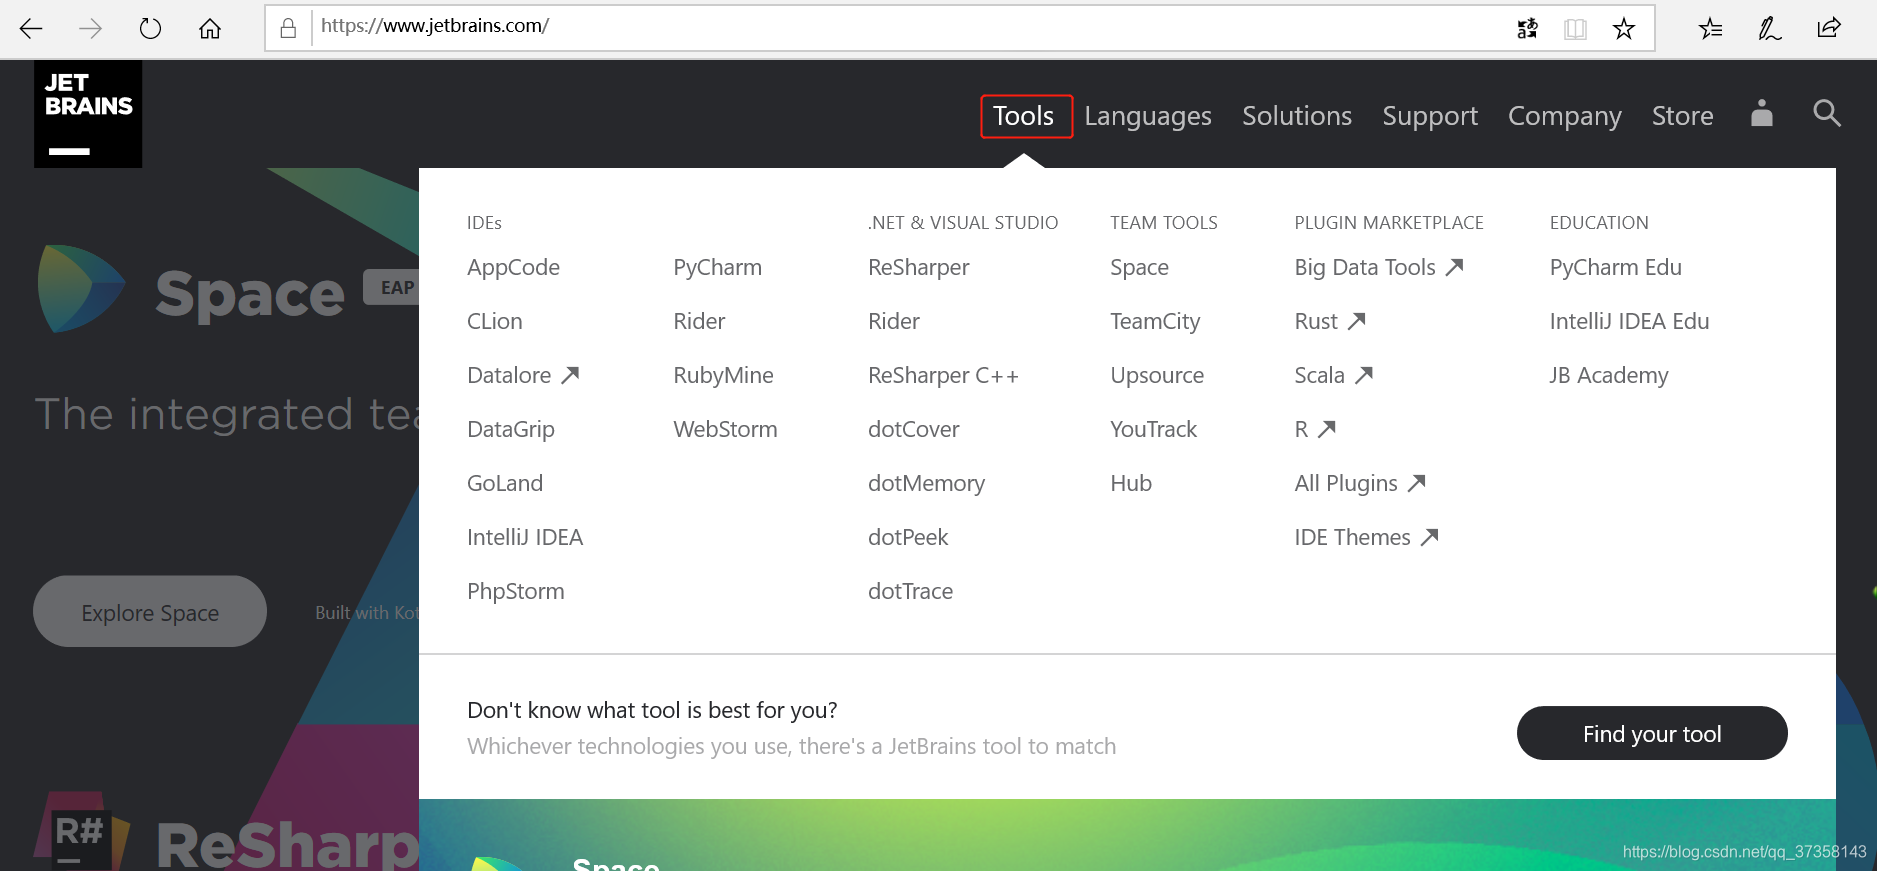The height and width of the screenshot is (871, 1877).
Task: Open the translate page icon
Action: pos(1527,29)
